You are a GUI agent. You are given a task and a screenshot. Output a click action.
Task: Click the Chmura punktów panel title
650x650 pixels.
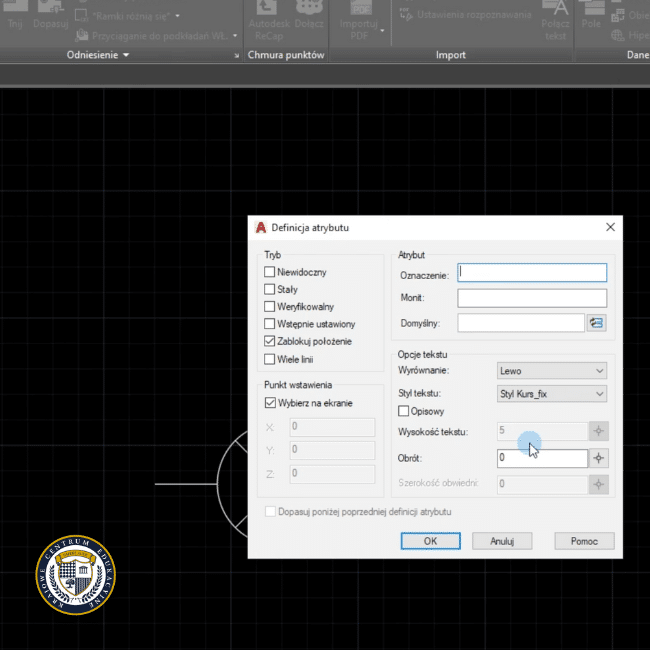coord(286,55)
